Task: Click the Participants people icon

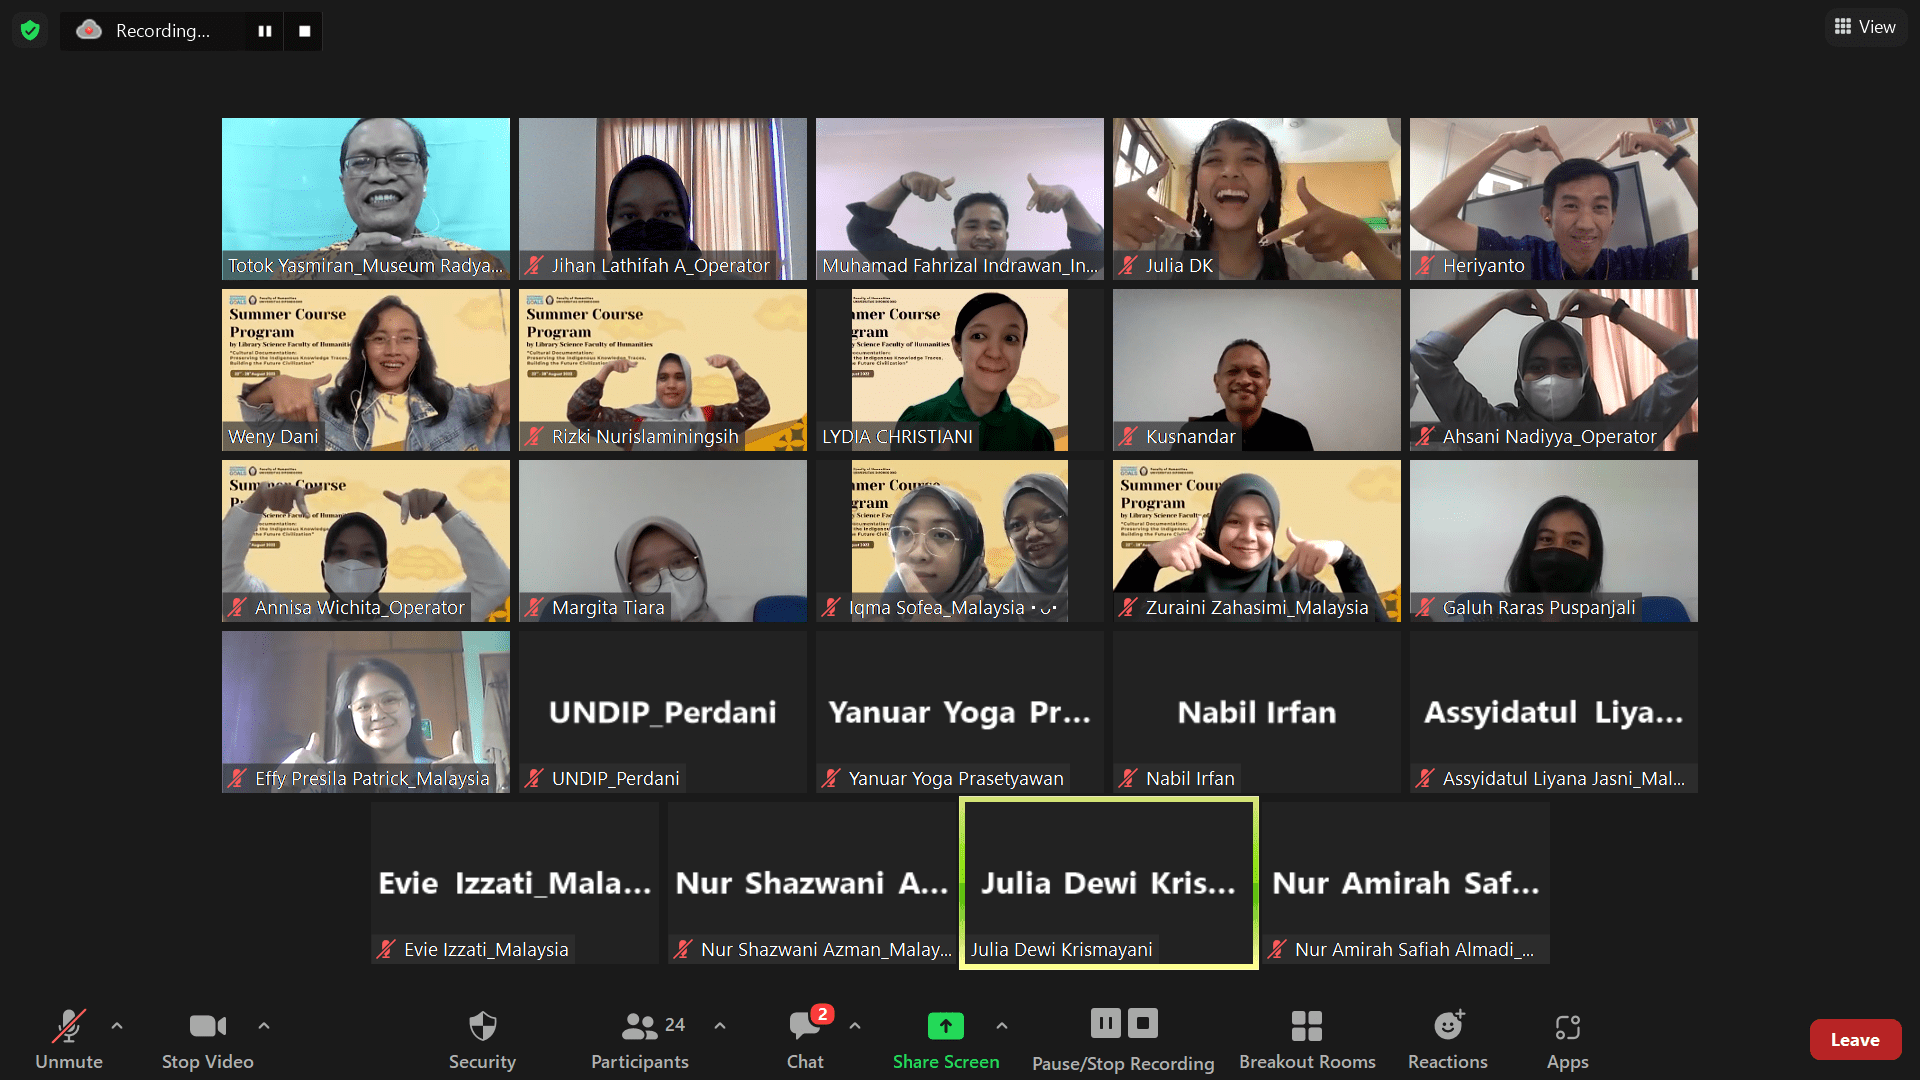Action: point(638,1026)
